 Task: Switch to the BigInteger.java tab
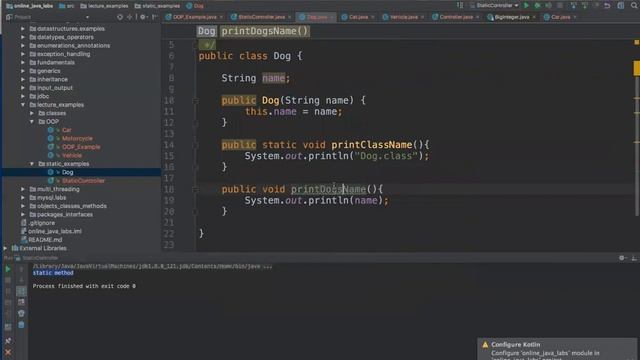point(511,17)
